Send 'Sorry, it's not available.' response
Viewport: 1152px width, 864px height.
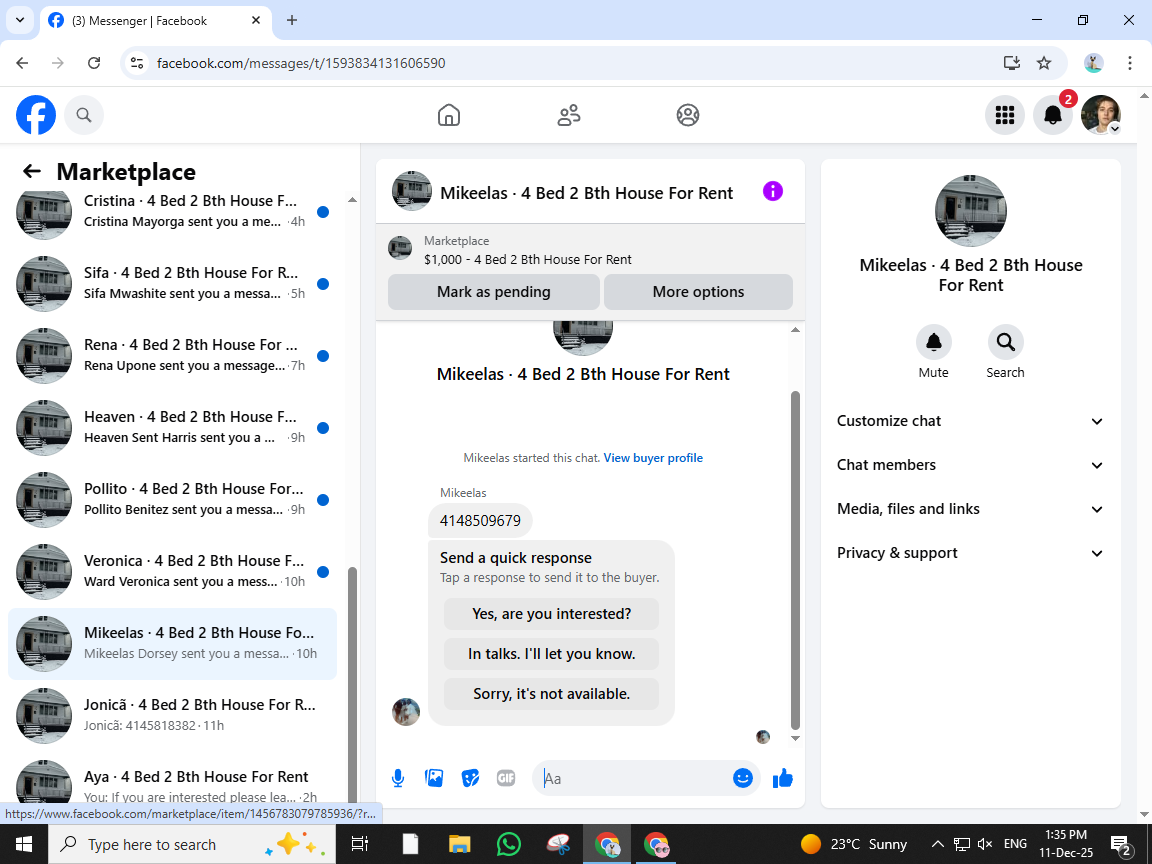tap(551, 694)
